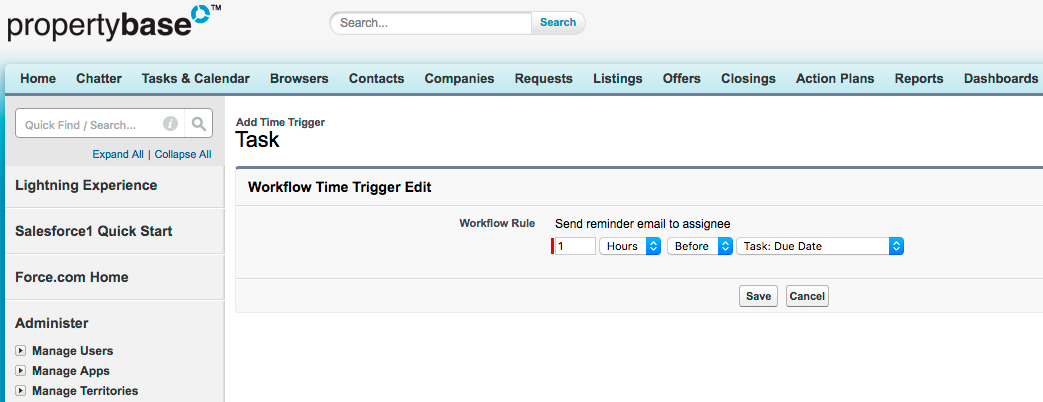Click Manage Apps in Administer
Screen dimensions: 1043x402
(71, 371)
